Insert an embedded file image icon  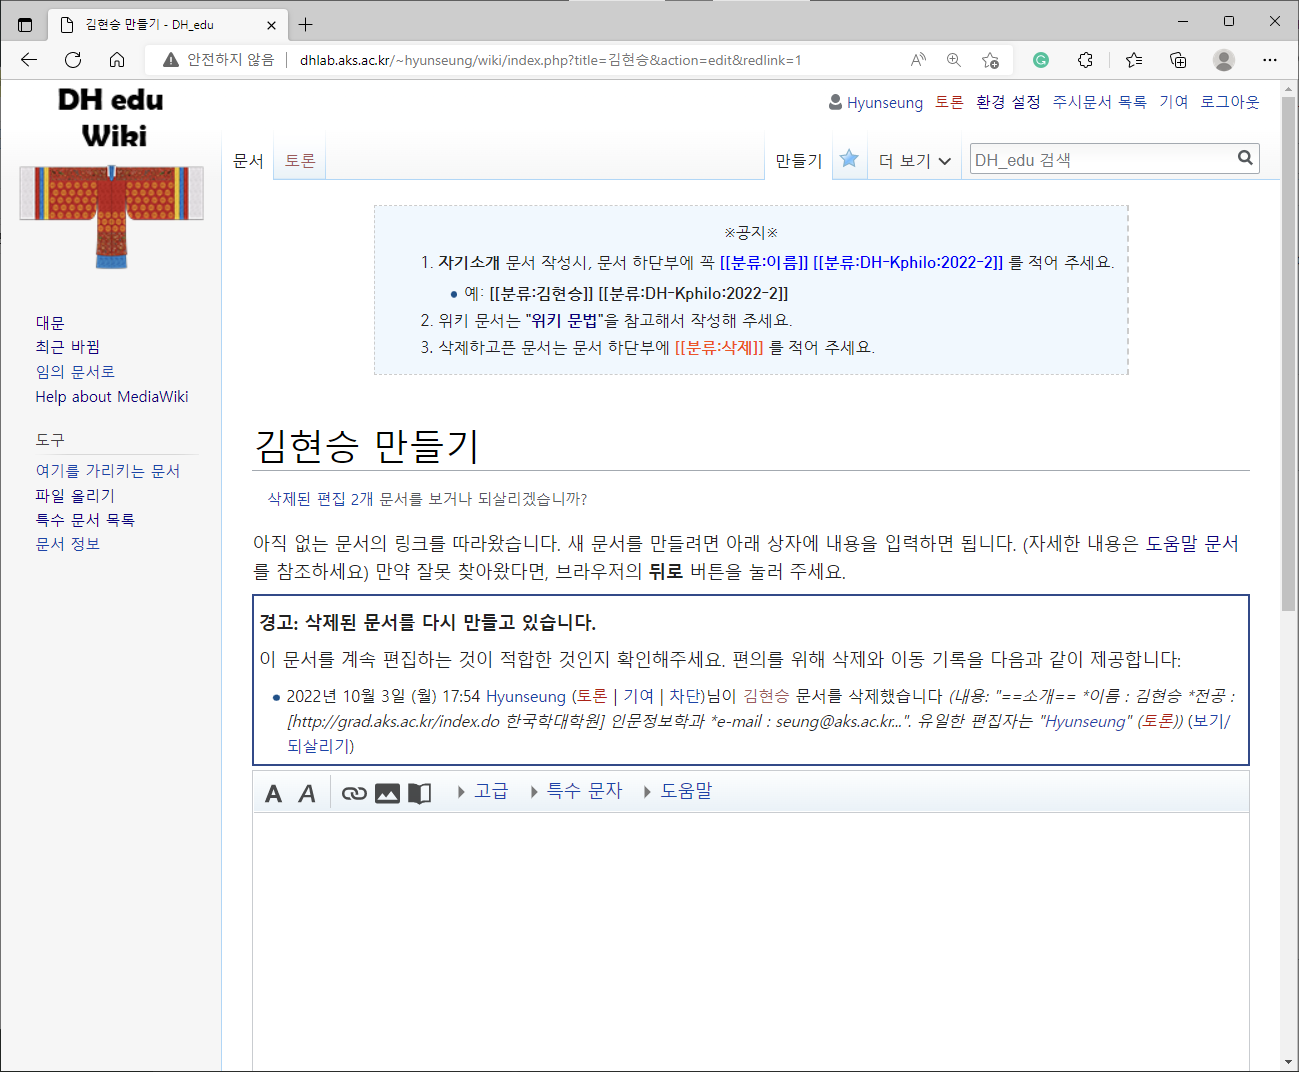click(x=387, y=793)
